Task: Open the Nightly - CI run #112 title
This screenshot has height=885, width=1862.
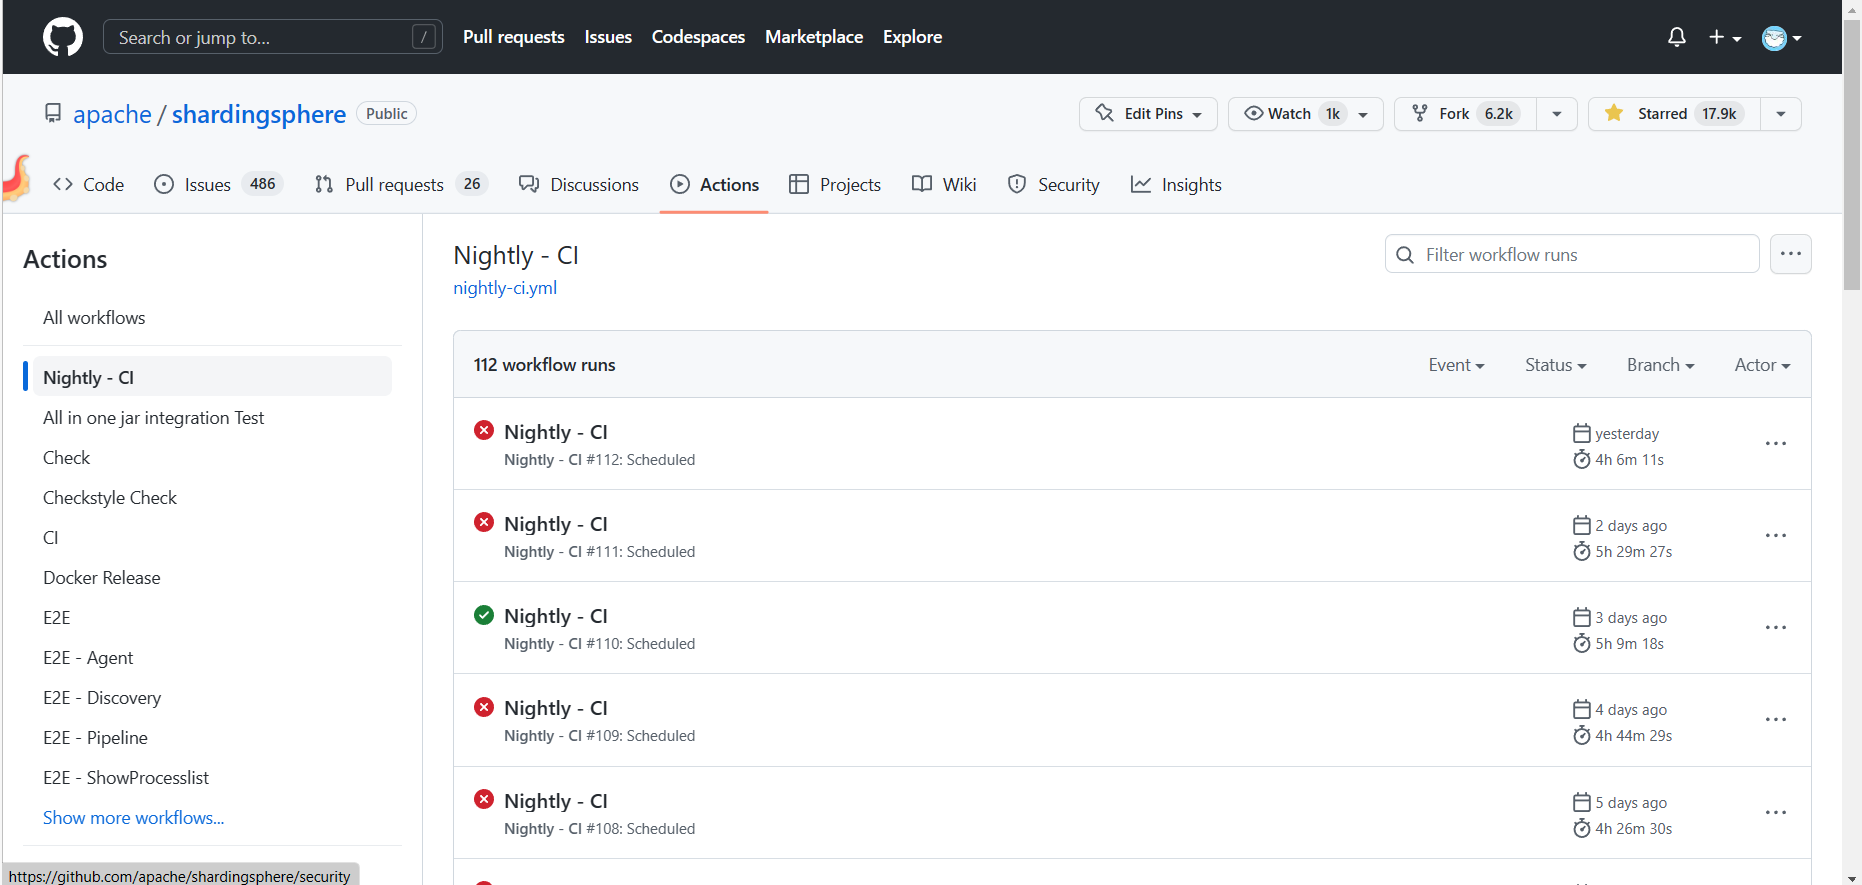Action: (x=556, y=432)
